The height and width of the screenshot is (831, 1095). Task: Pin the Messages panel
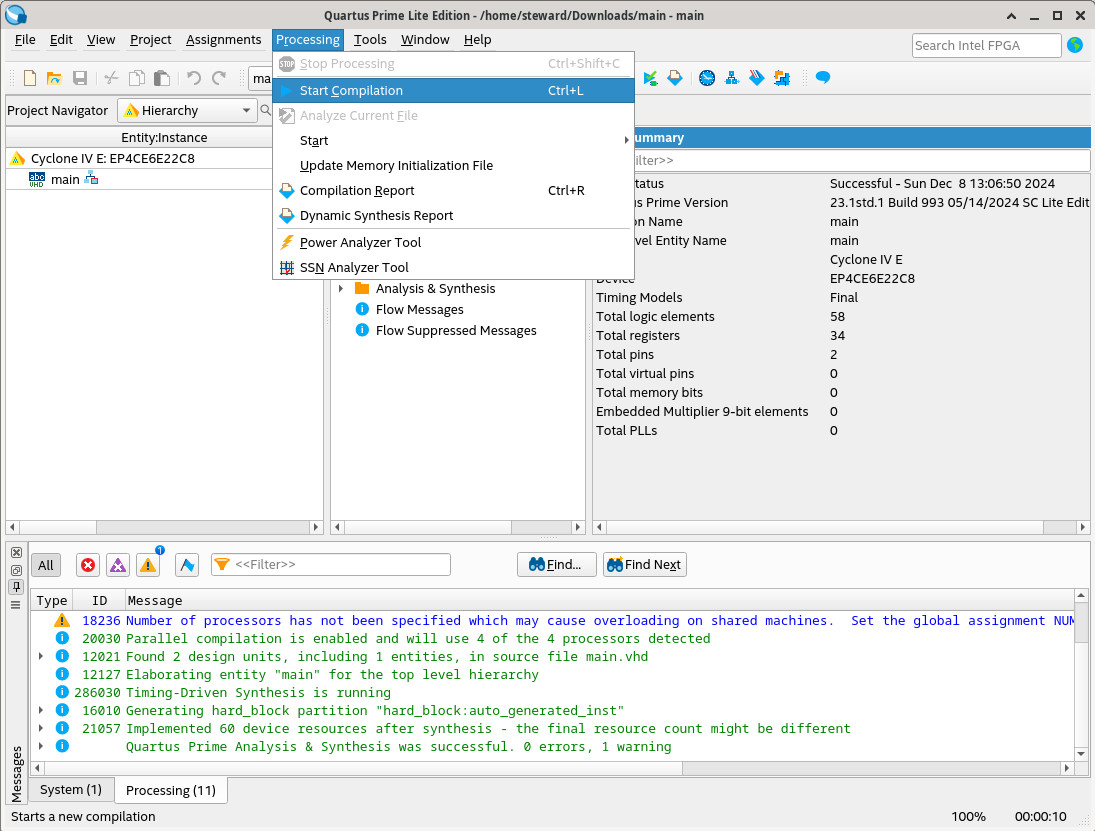tap(16, 587)
